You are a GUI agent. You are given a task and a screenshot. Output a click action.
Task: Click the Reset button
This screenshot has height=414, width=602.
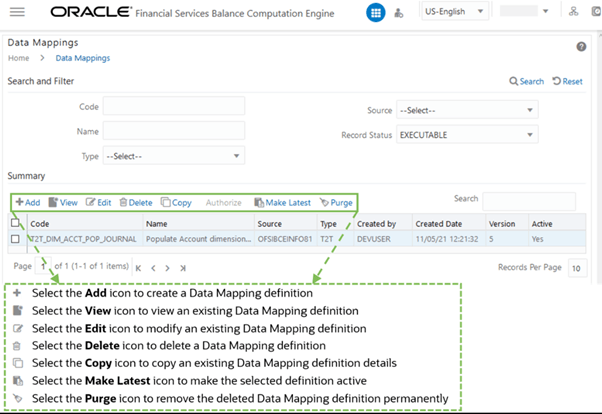[x=567, y=81]
